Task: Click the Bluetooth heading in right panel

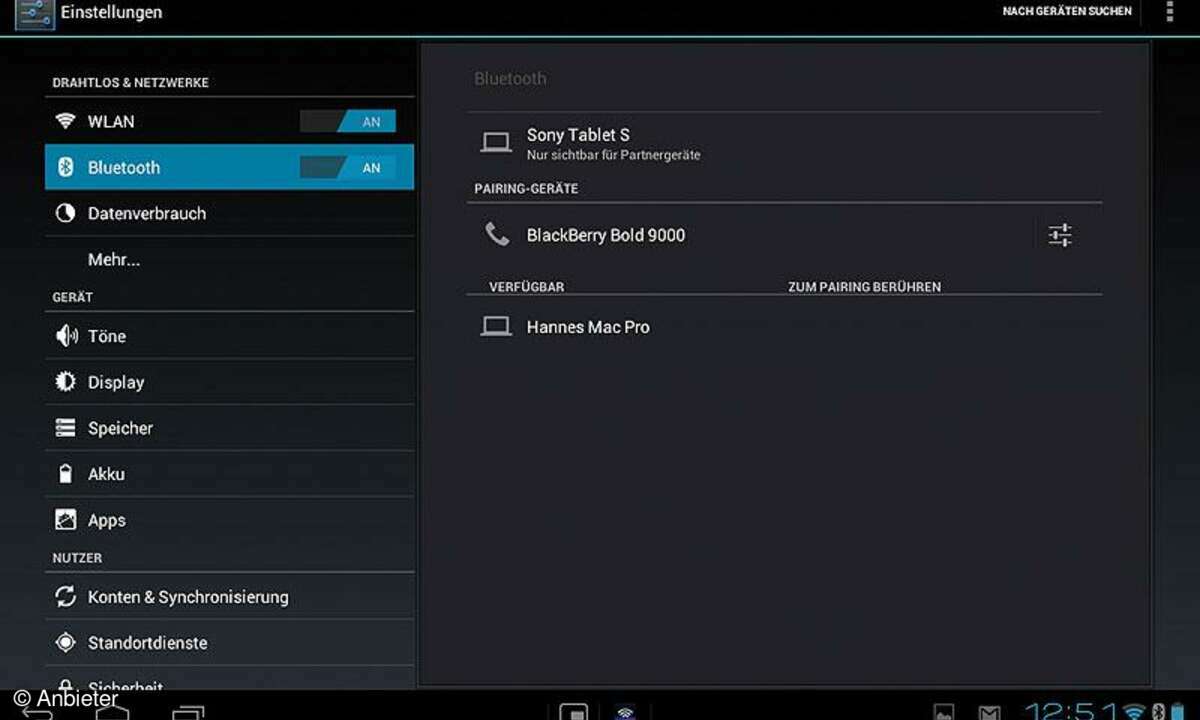Action: [510, 79]
